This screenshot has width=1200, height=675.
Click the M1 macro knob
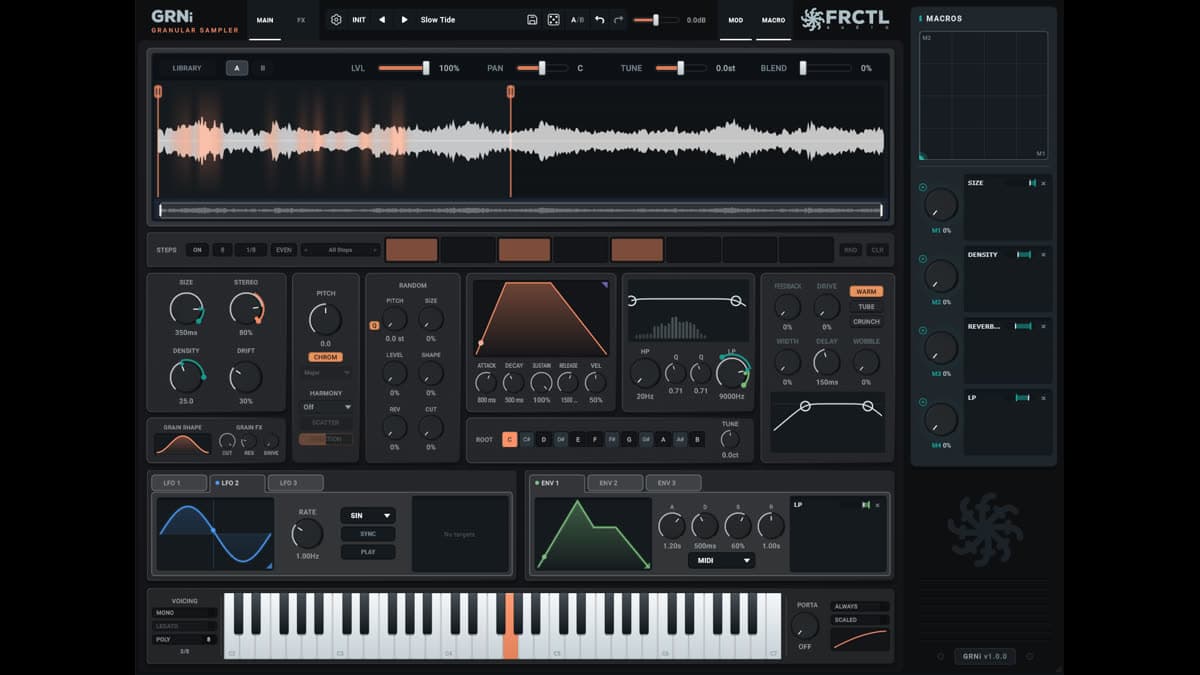(941, 205)
